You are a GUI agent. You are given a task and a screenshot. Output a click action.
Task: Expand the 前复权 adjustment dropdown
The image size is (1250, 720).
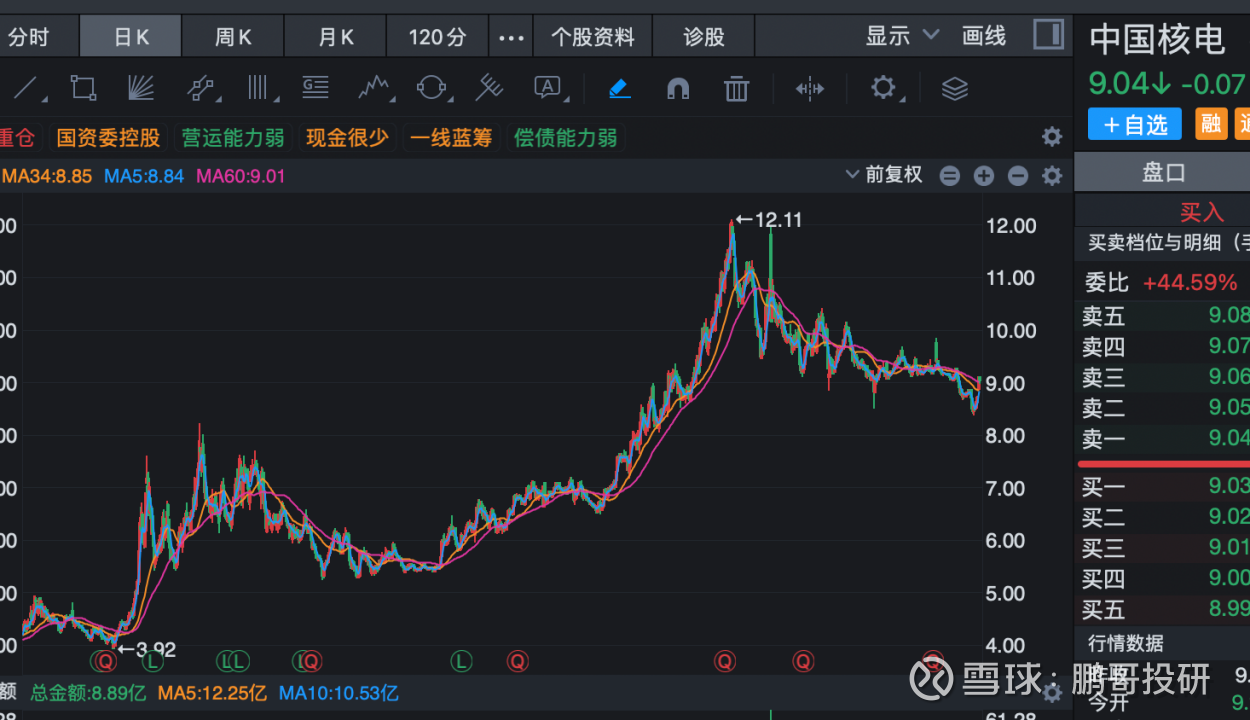884,175
